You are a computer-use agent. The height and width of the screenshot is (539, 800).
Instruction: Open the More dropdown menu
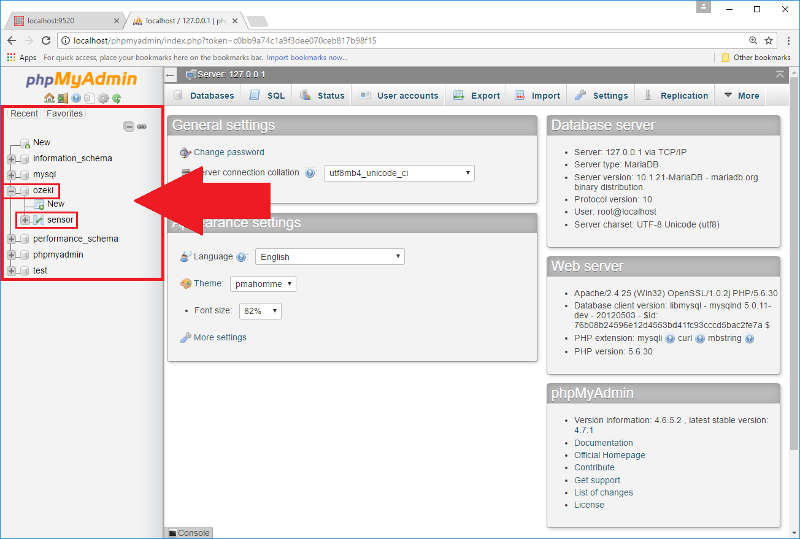[x=741, y=95]
